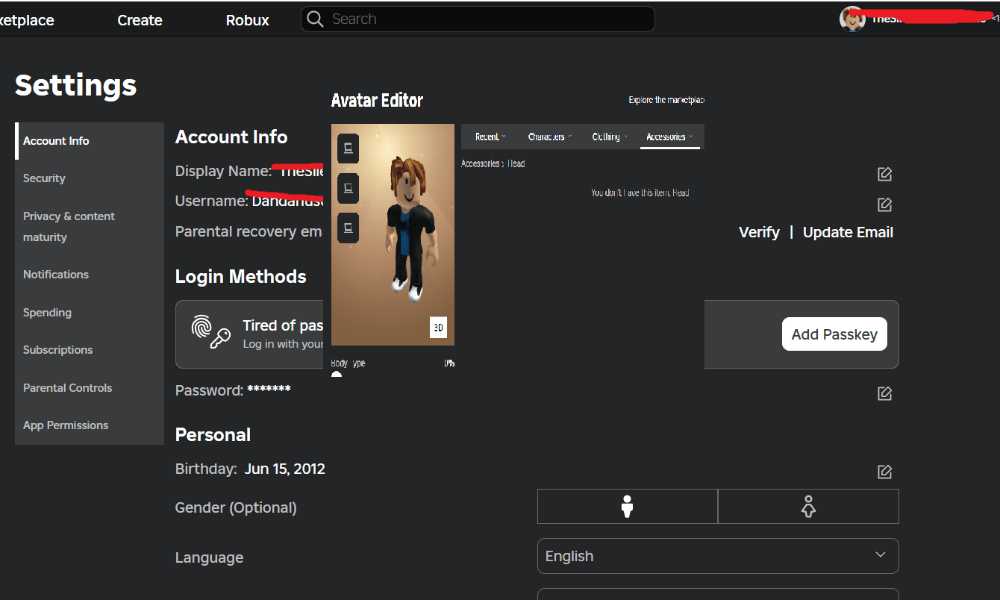Image resolution: width=1000 pixels, height=600 pixels.
Task: Open Explore the marketplace link in Avatar Editor
Action: click(666, 99)
